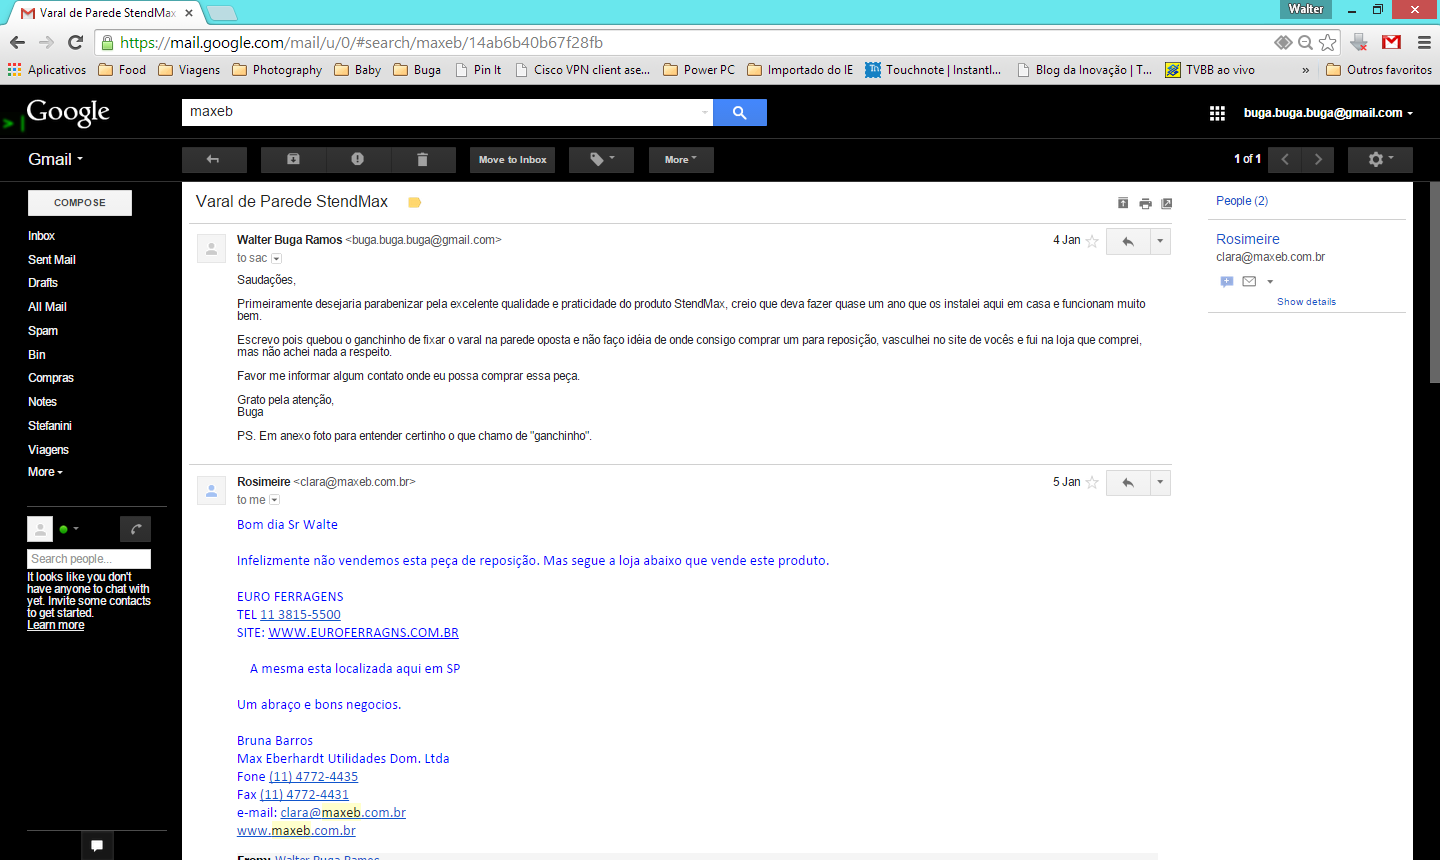The image size is (1440, 860).
Task: Click the page scrollbar thumb on right
Action: click(1434, 282)
